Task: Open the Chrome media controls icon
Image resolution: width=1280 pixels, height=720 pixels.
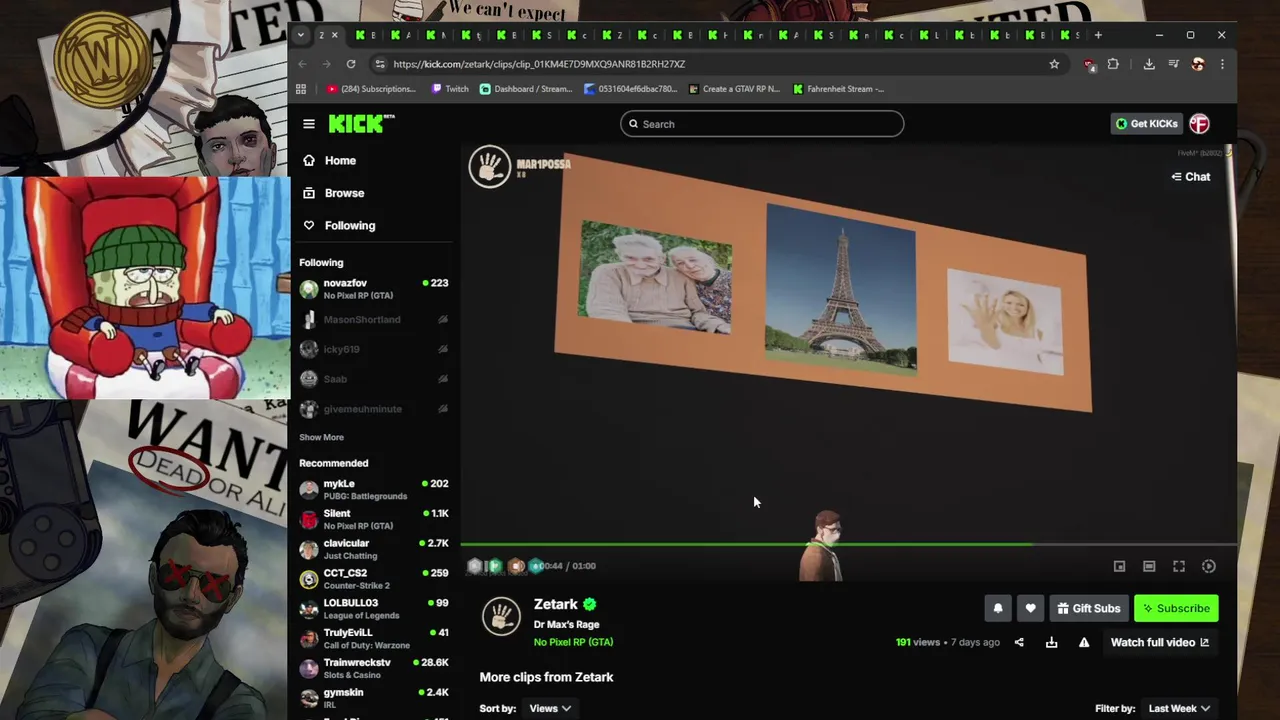Action: pos(1174,64)
